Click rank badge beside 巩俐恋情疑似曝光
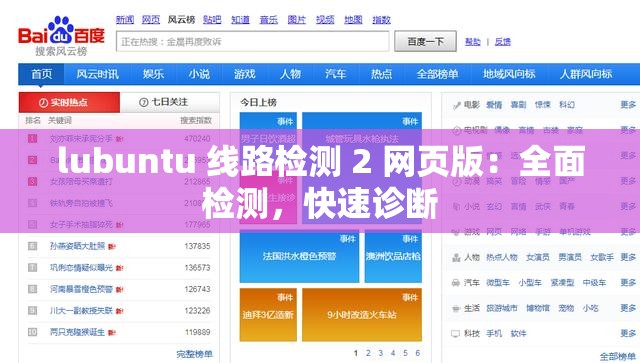The image size is (640, 363). click(32, 268)
